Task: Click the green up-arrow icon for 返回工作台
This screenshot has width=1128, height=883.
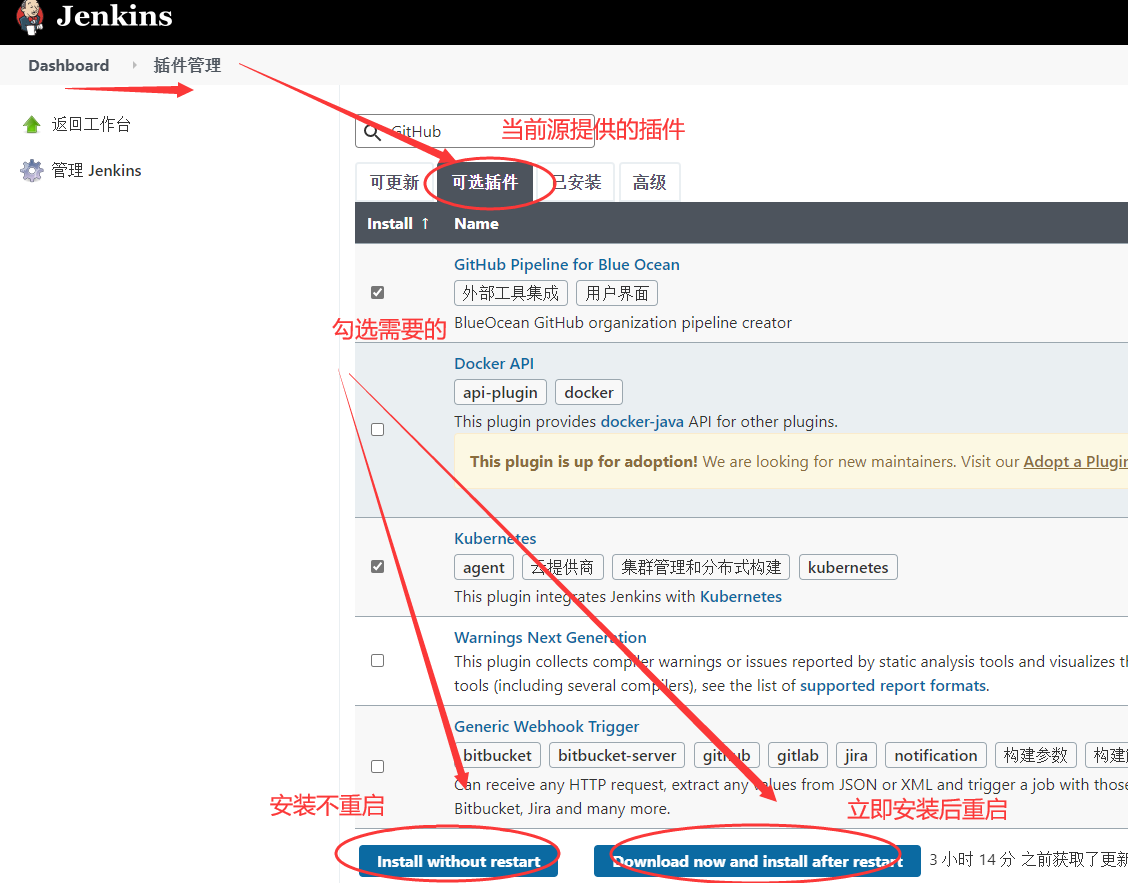Action: pos(32,124)
